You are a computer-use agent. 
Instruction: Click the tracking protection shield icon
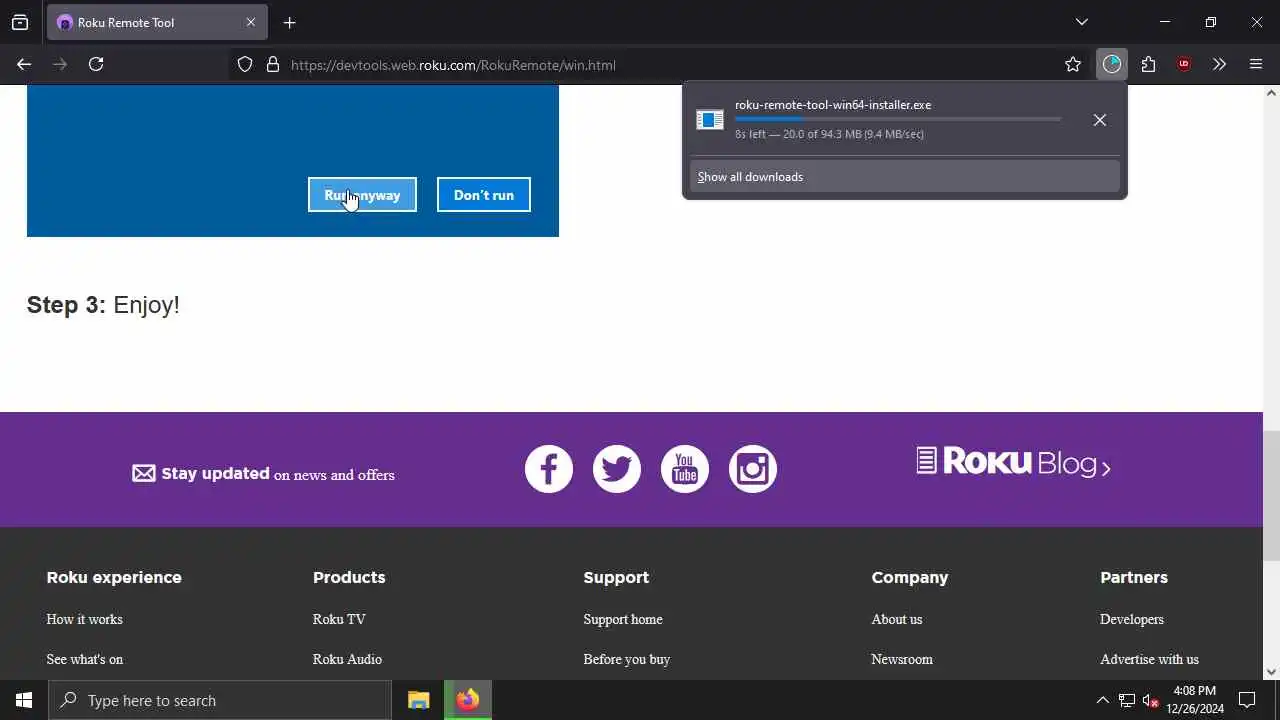tap(245, 65)
